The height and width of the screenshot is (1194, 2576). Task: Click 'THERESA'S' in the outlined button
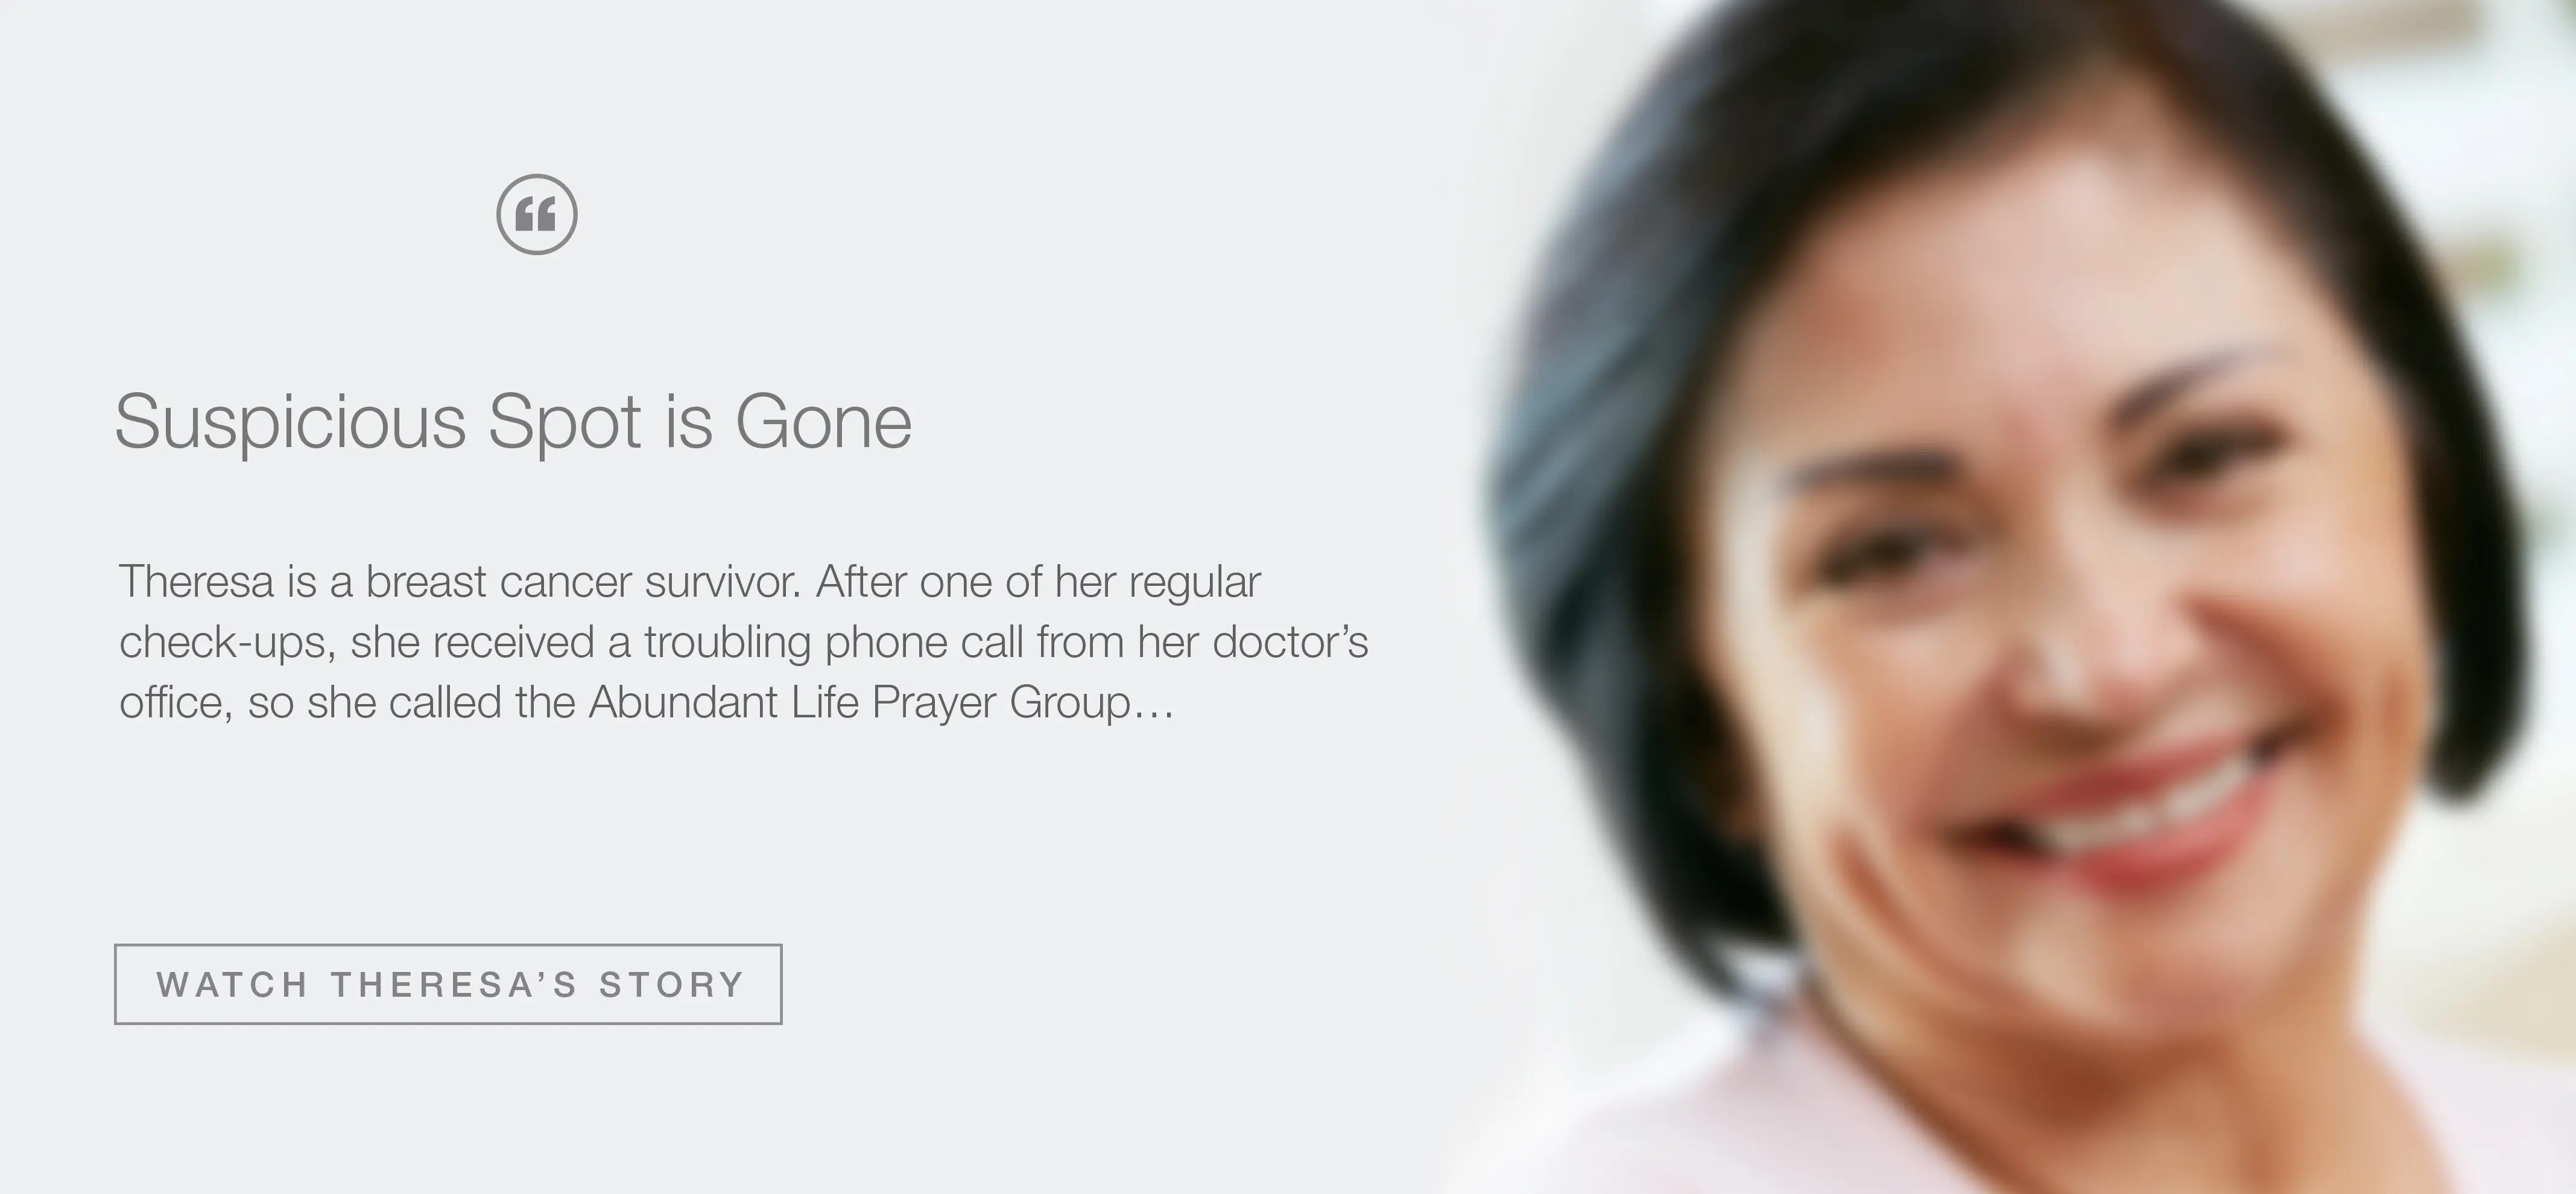click(454, 985)
